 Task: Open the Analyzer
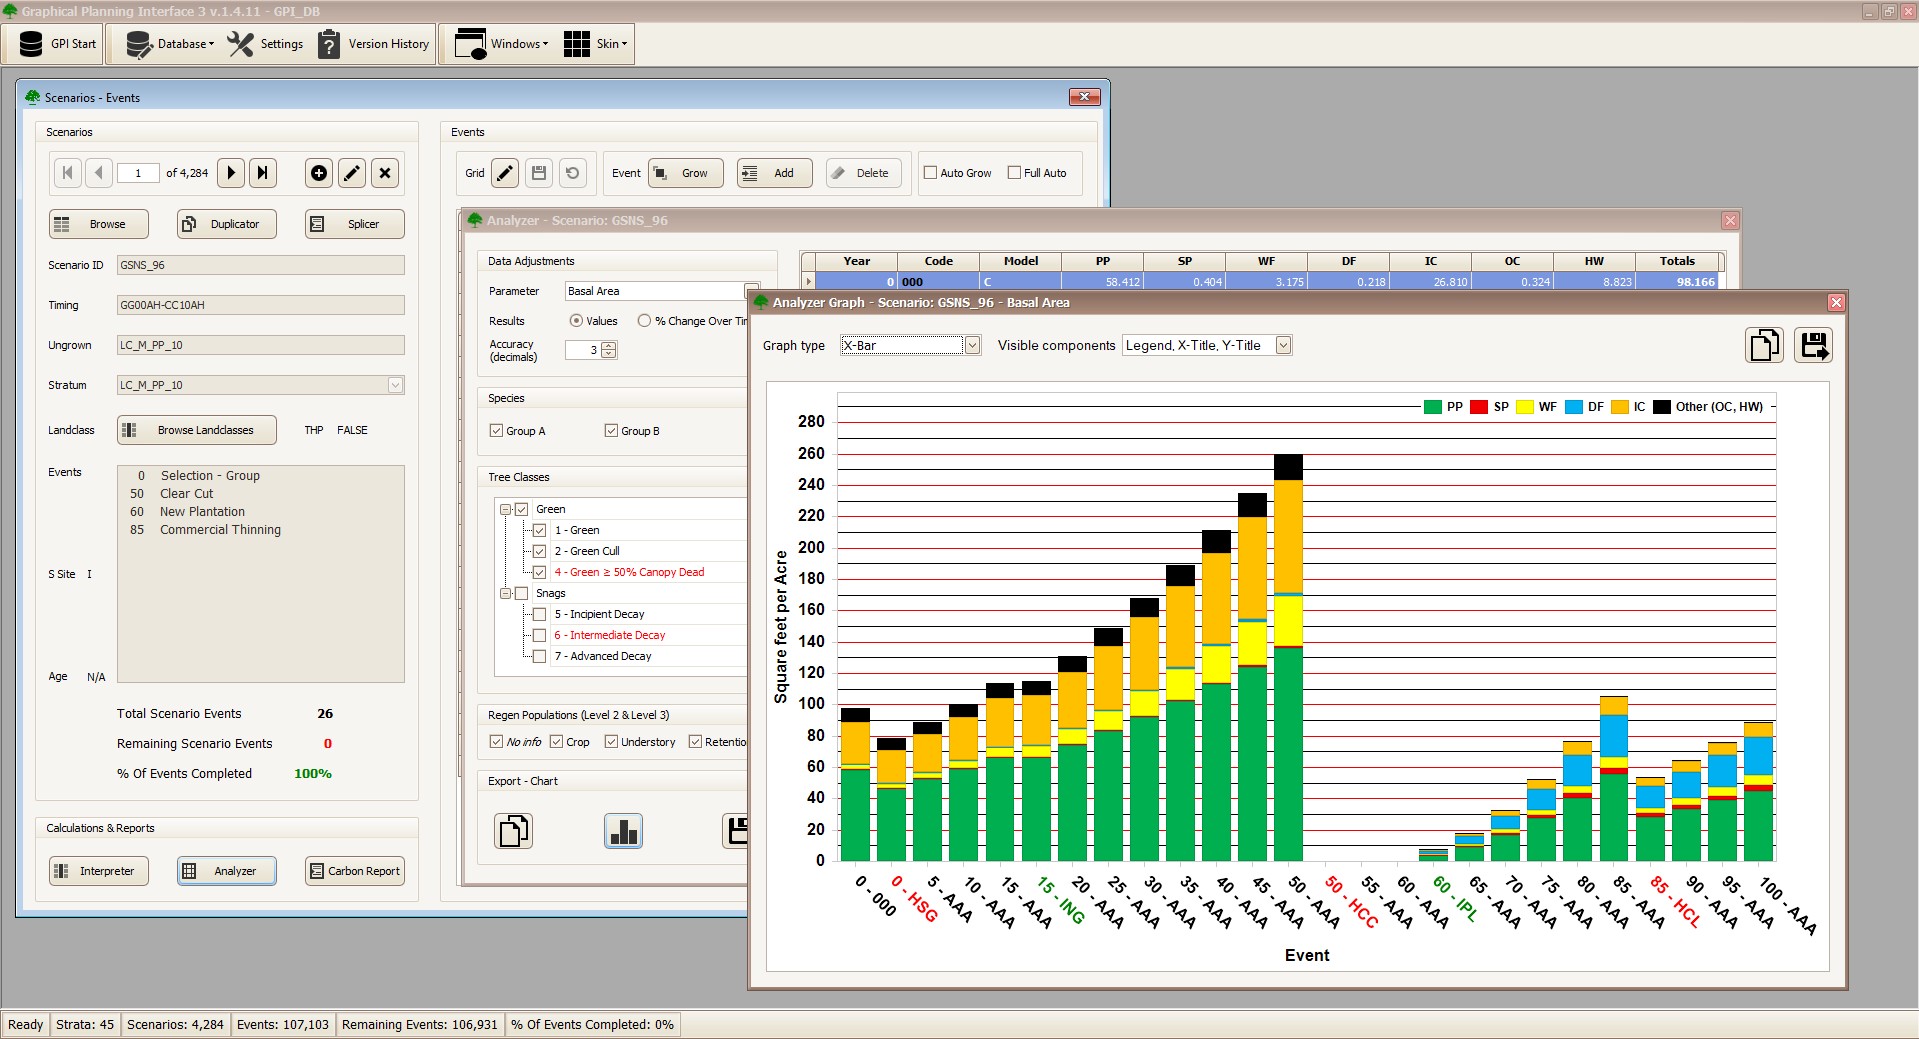pyautogui.click(x=227, y=871)
